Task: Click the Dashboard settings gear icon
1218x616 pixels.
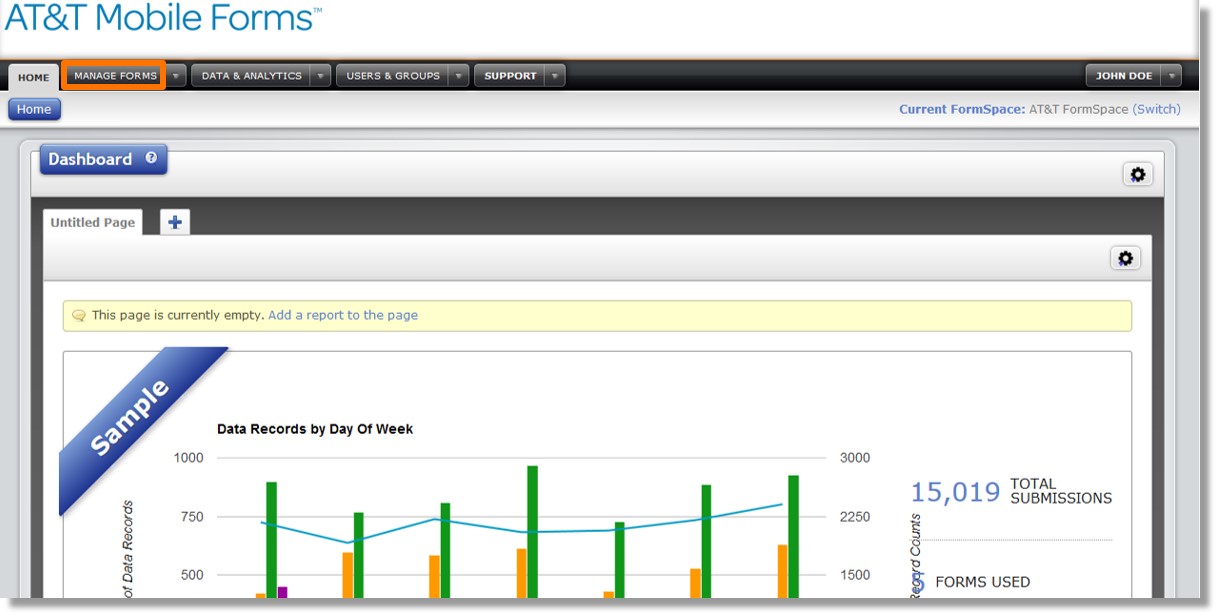Action: (1137, 174)
